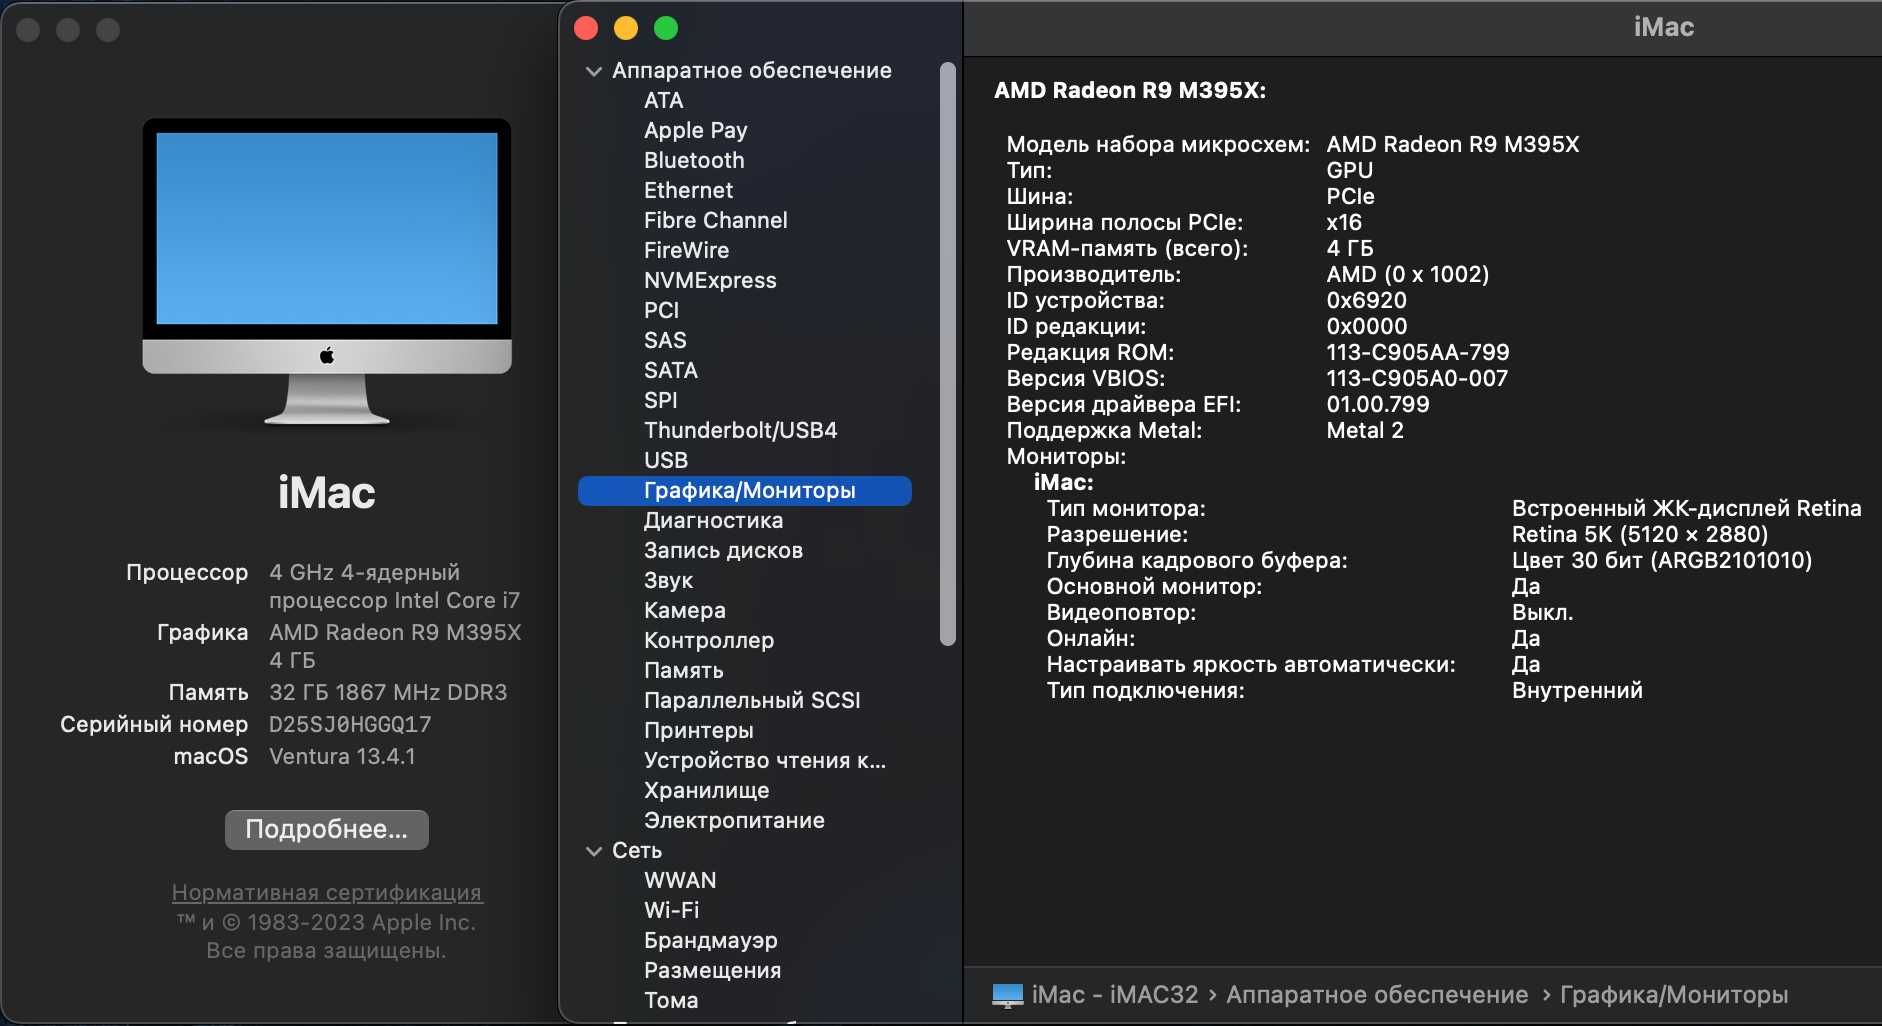Collapse the Аппаратное обеспечение section

coord(594,71)
